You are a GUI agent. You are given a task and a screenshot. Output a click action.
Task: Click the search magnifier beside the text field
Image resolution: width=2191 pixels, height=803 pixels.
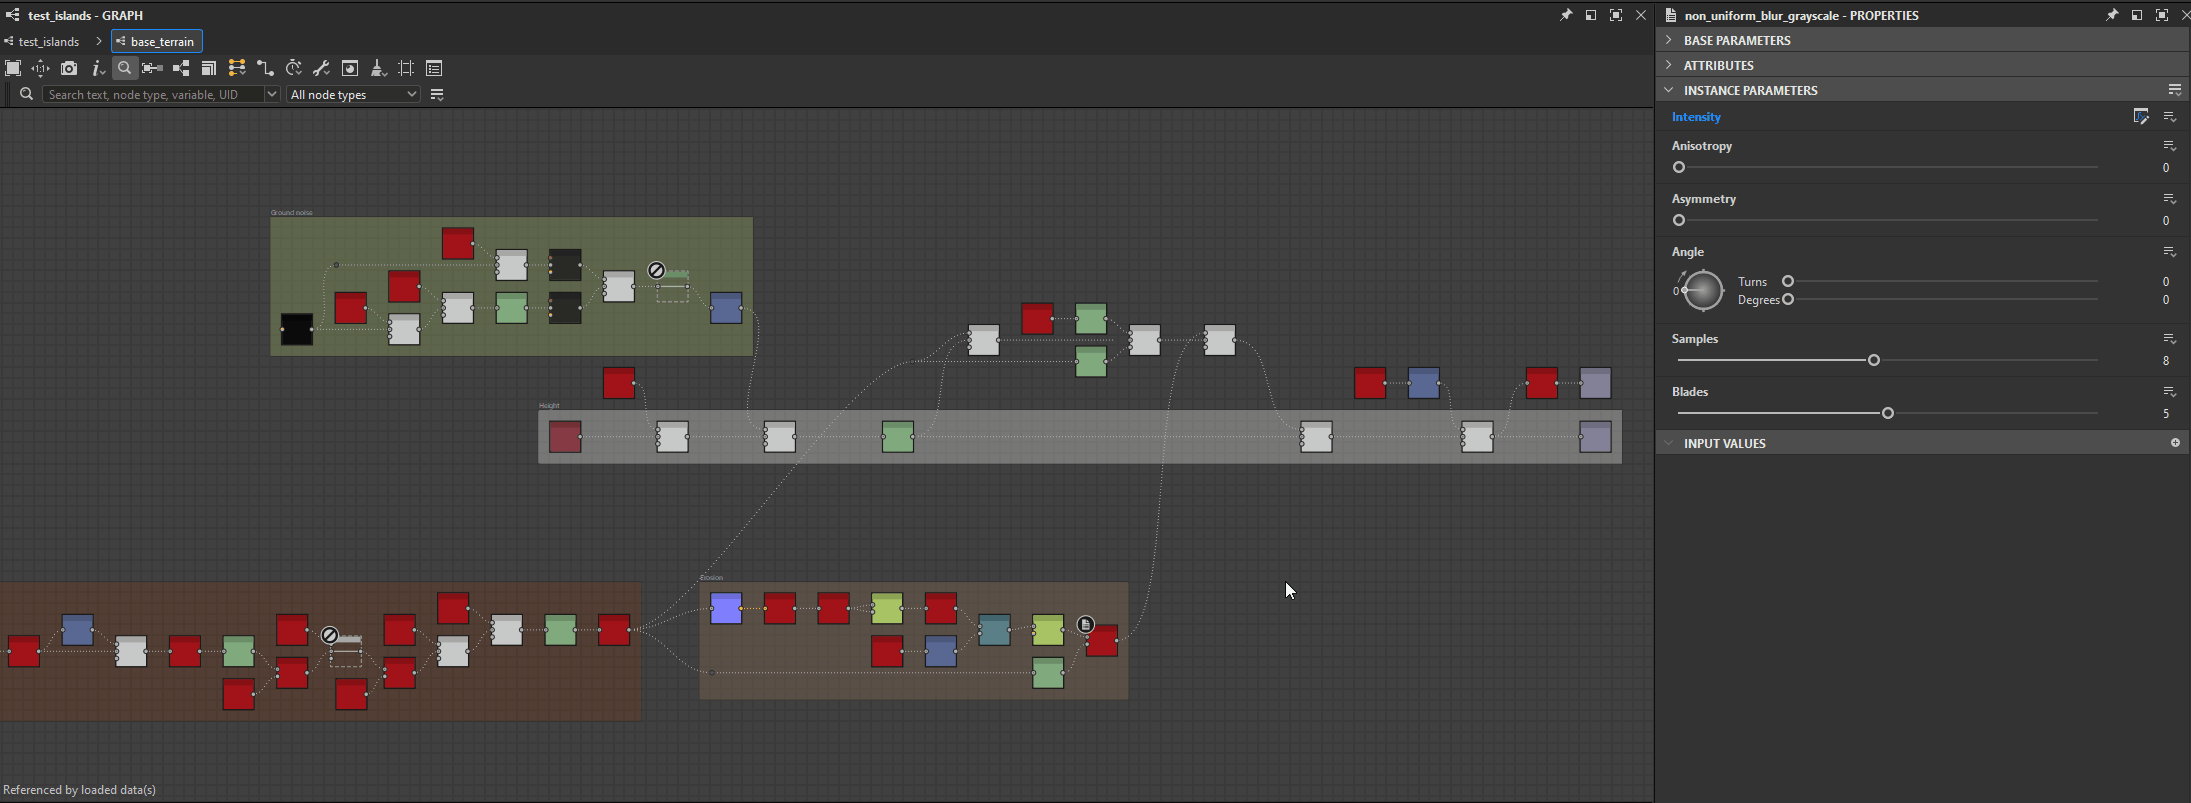click(x=27, y=94)
